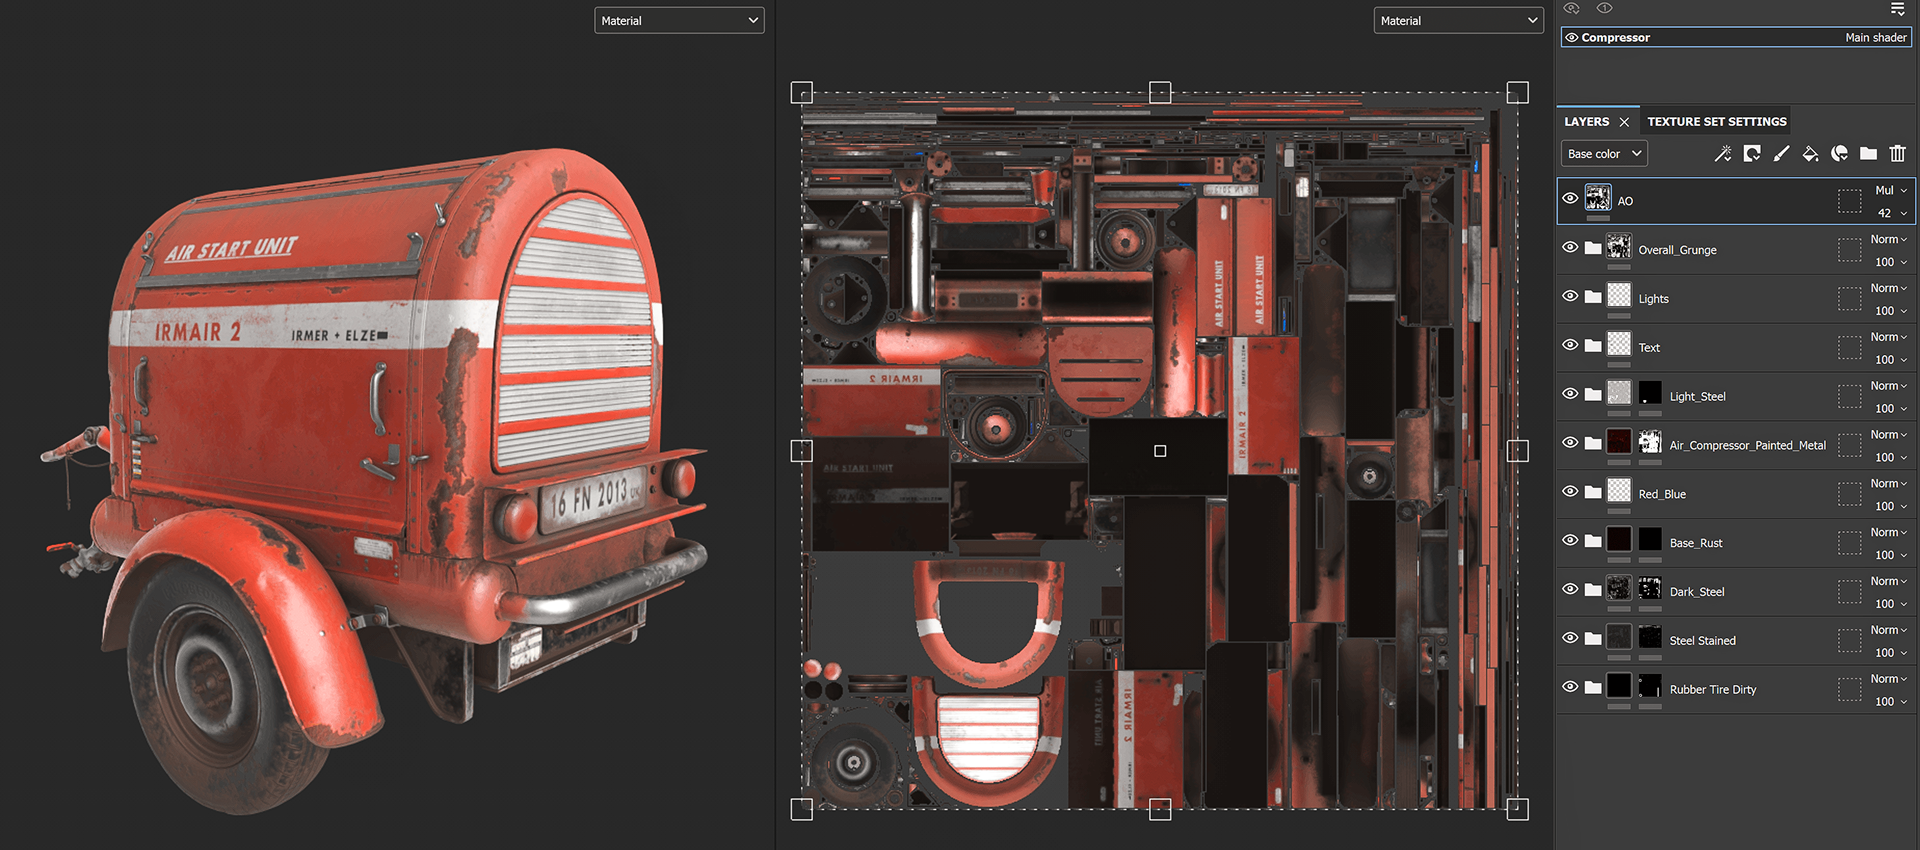Viewport: 1920px width, 850px height.
Task: Select the Rubber Tire Dirty layer name
Action: click(1712, 690)
